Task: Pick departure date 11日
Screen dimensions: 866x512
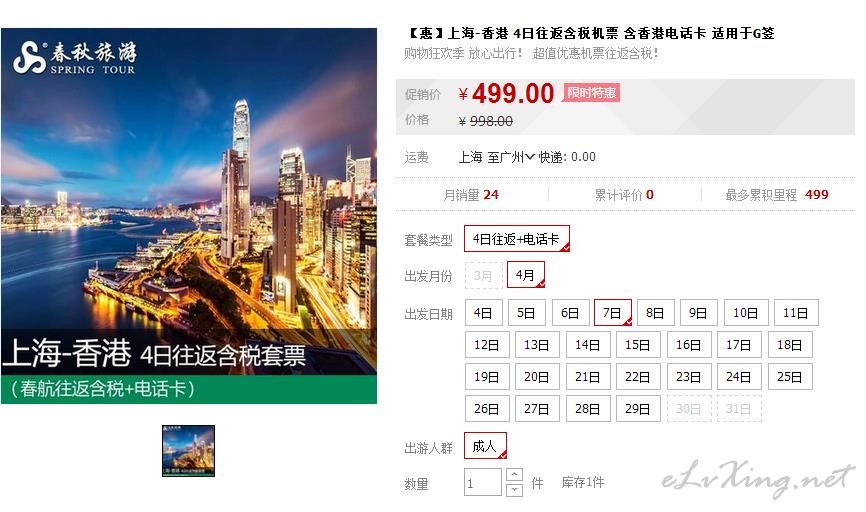Action: pyautogui.click(x=796, y=313)
